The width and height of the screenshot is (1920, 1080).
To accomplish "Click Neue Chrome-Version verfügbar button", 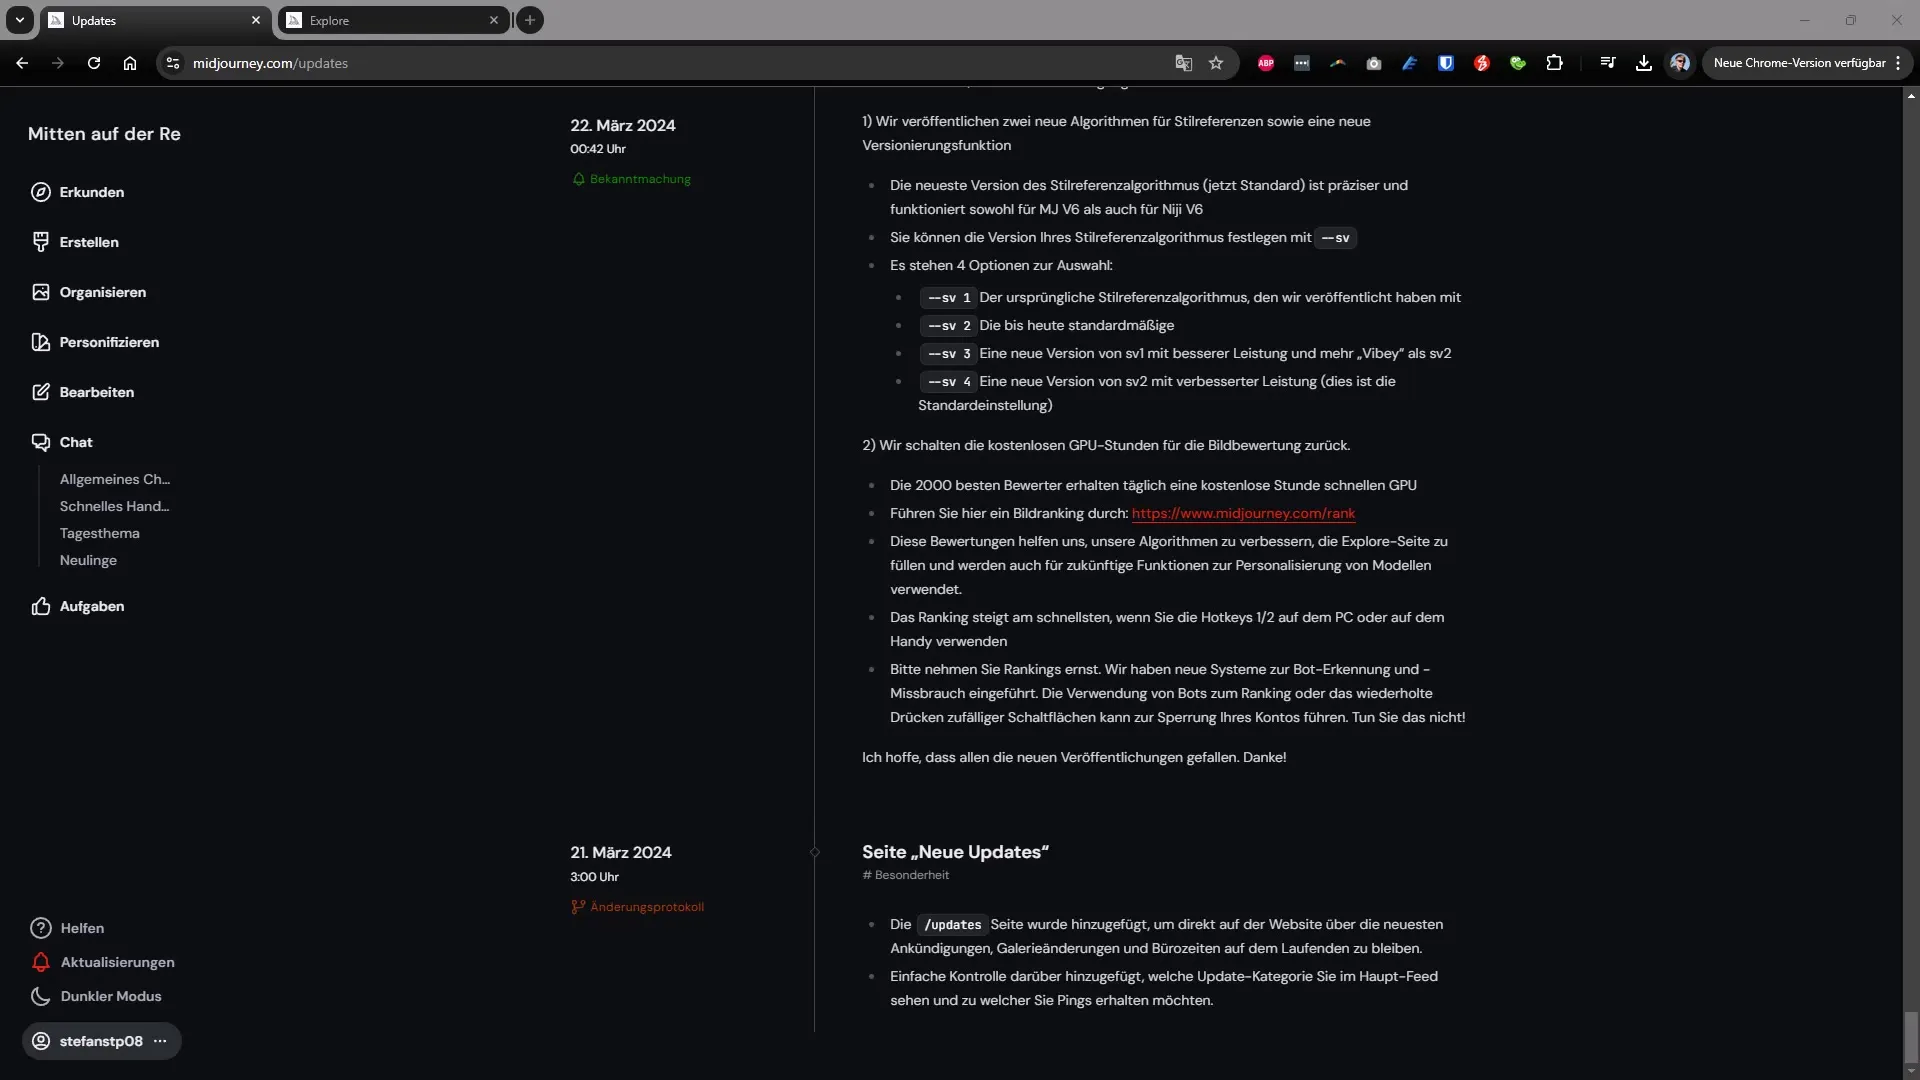I will coord(1799,63).
